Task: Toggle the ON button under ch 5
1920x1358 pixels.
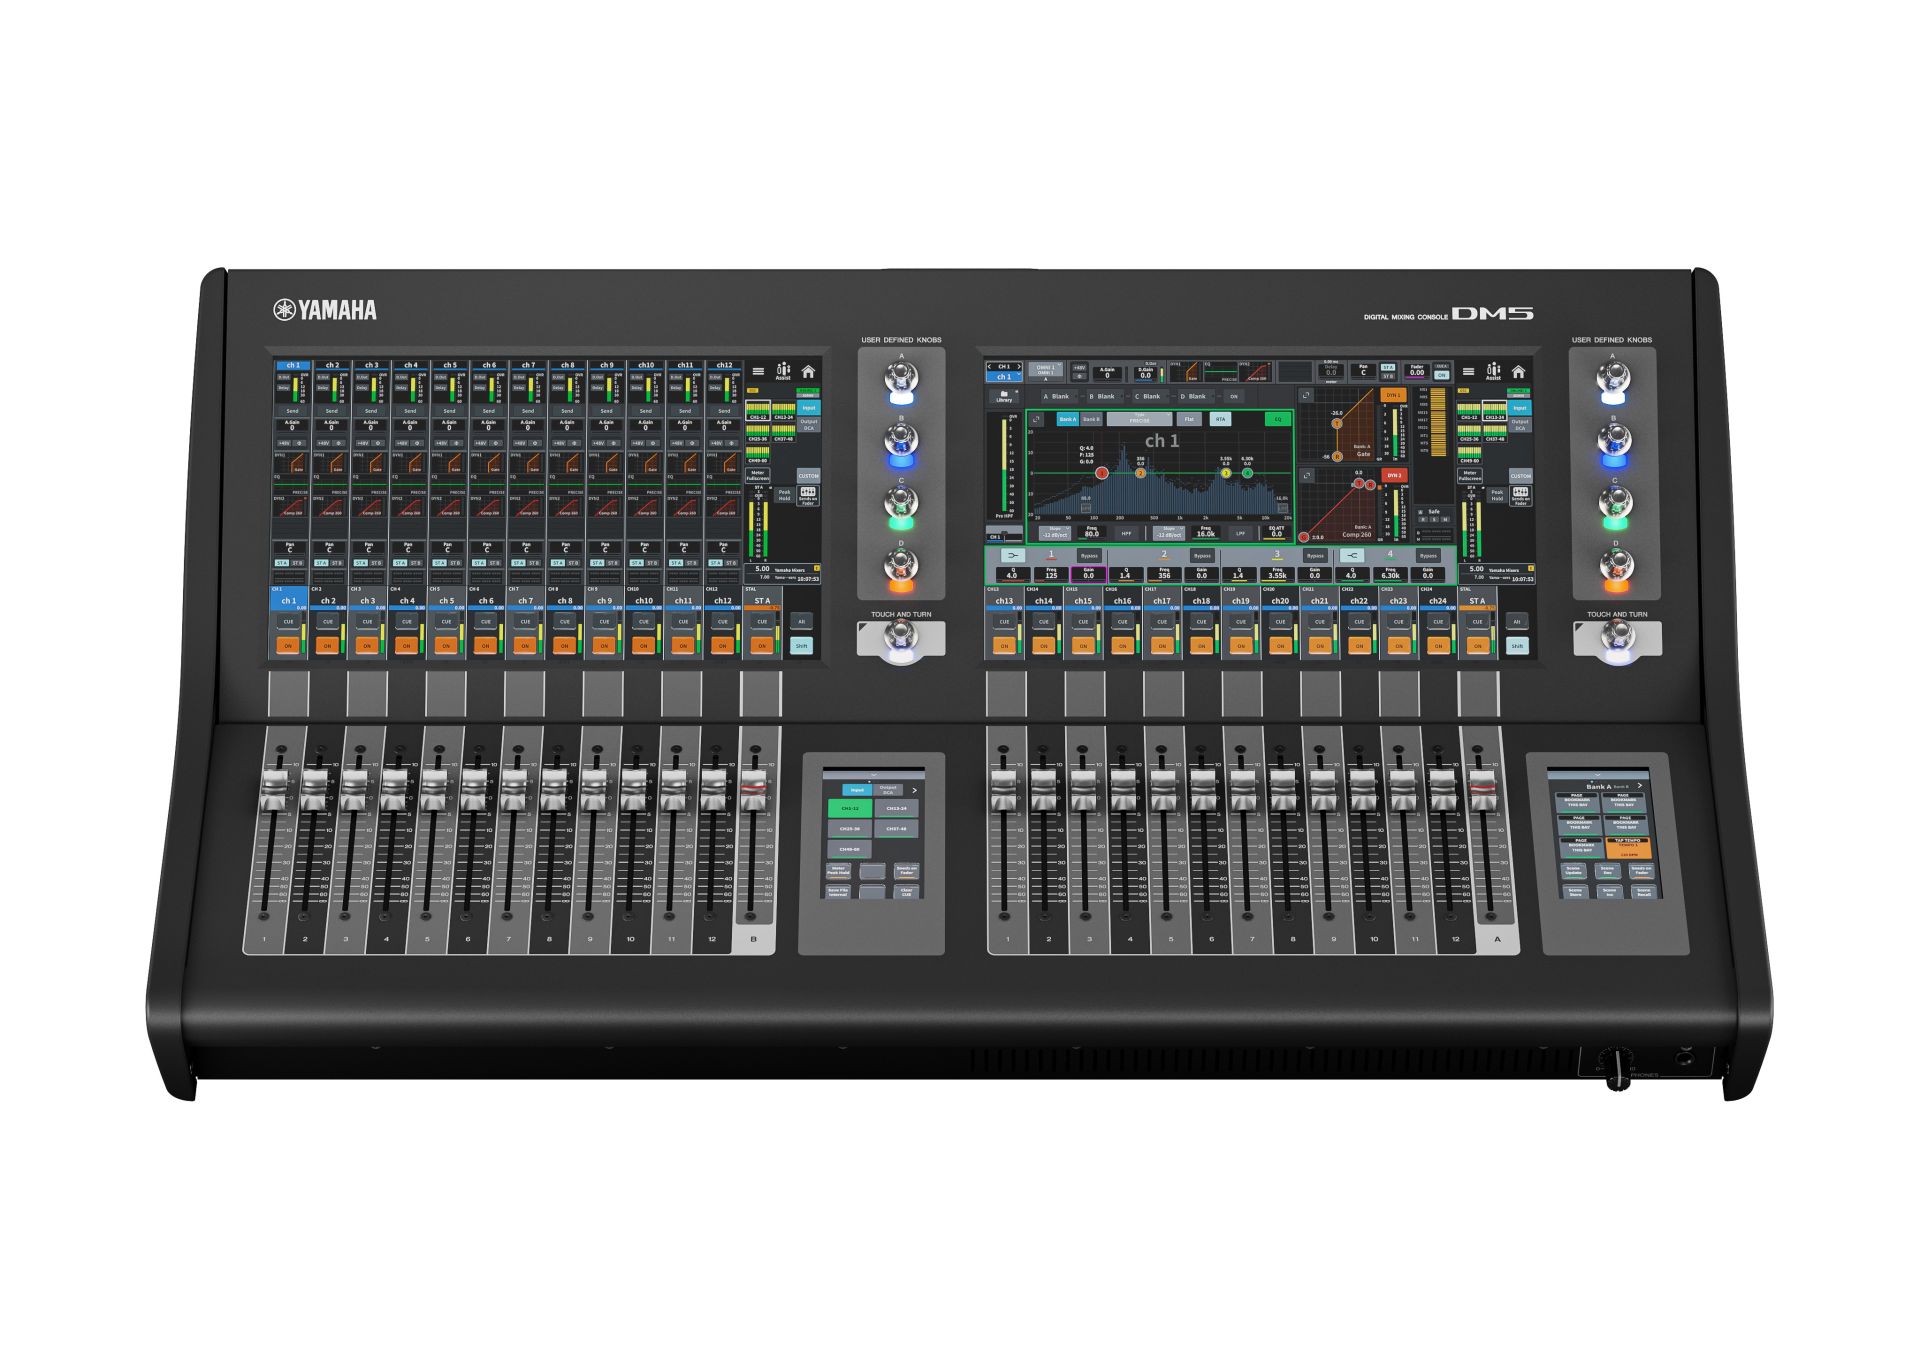Action: pyautogui.click(x=446, y=645)
